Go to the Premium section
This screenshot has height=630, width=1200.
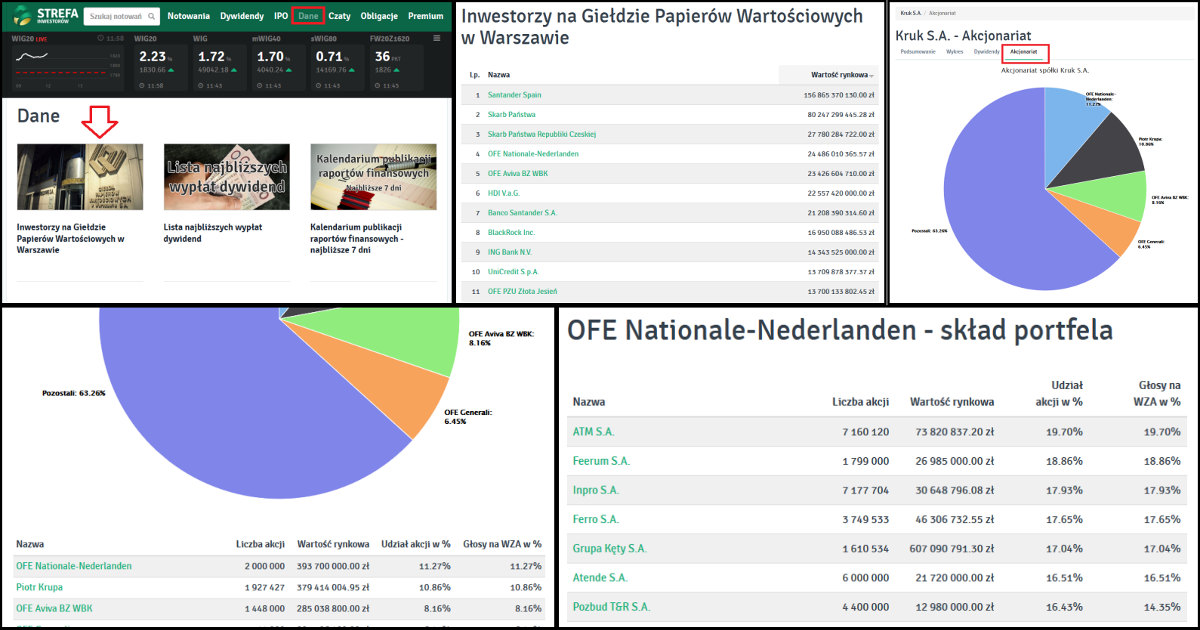click(x=425, y=16)
